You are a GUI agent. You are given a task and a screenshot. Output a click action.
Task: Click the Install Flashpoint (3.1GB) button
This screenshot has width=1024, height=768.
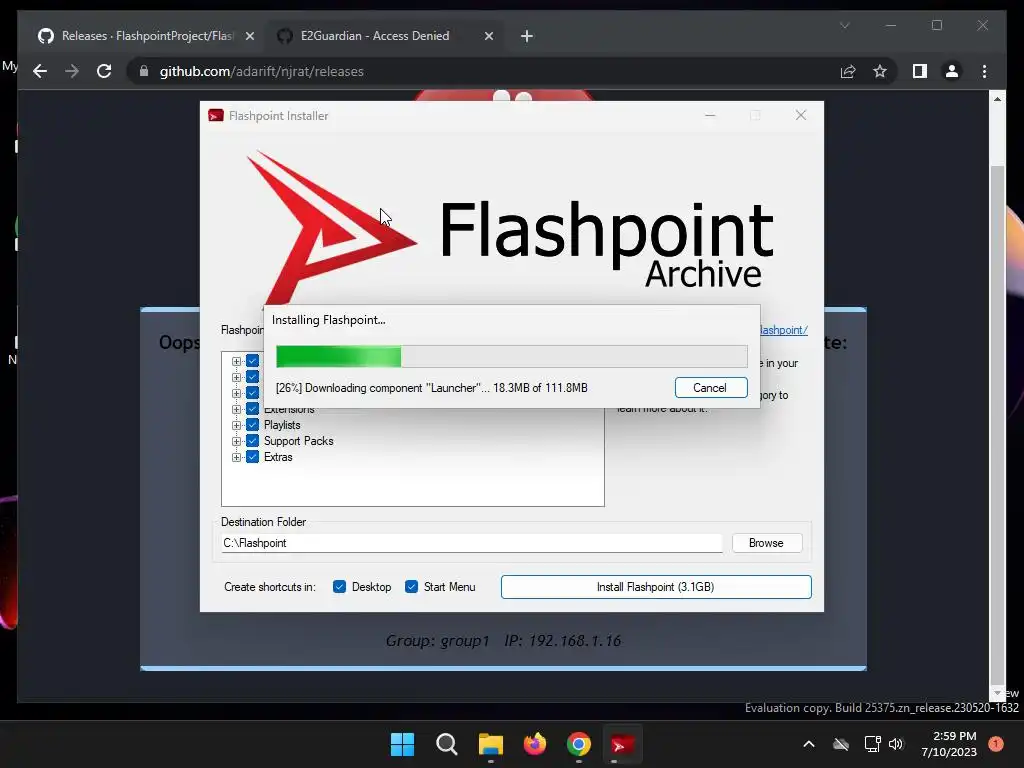point(656,587)
